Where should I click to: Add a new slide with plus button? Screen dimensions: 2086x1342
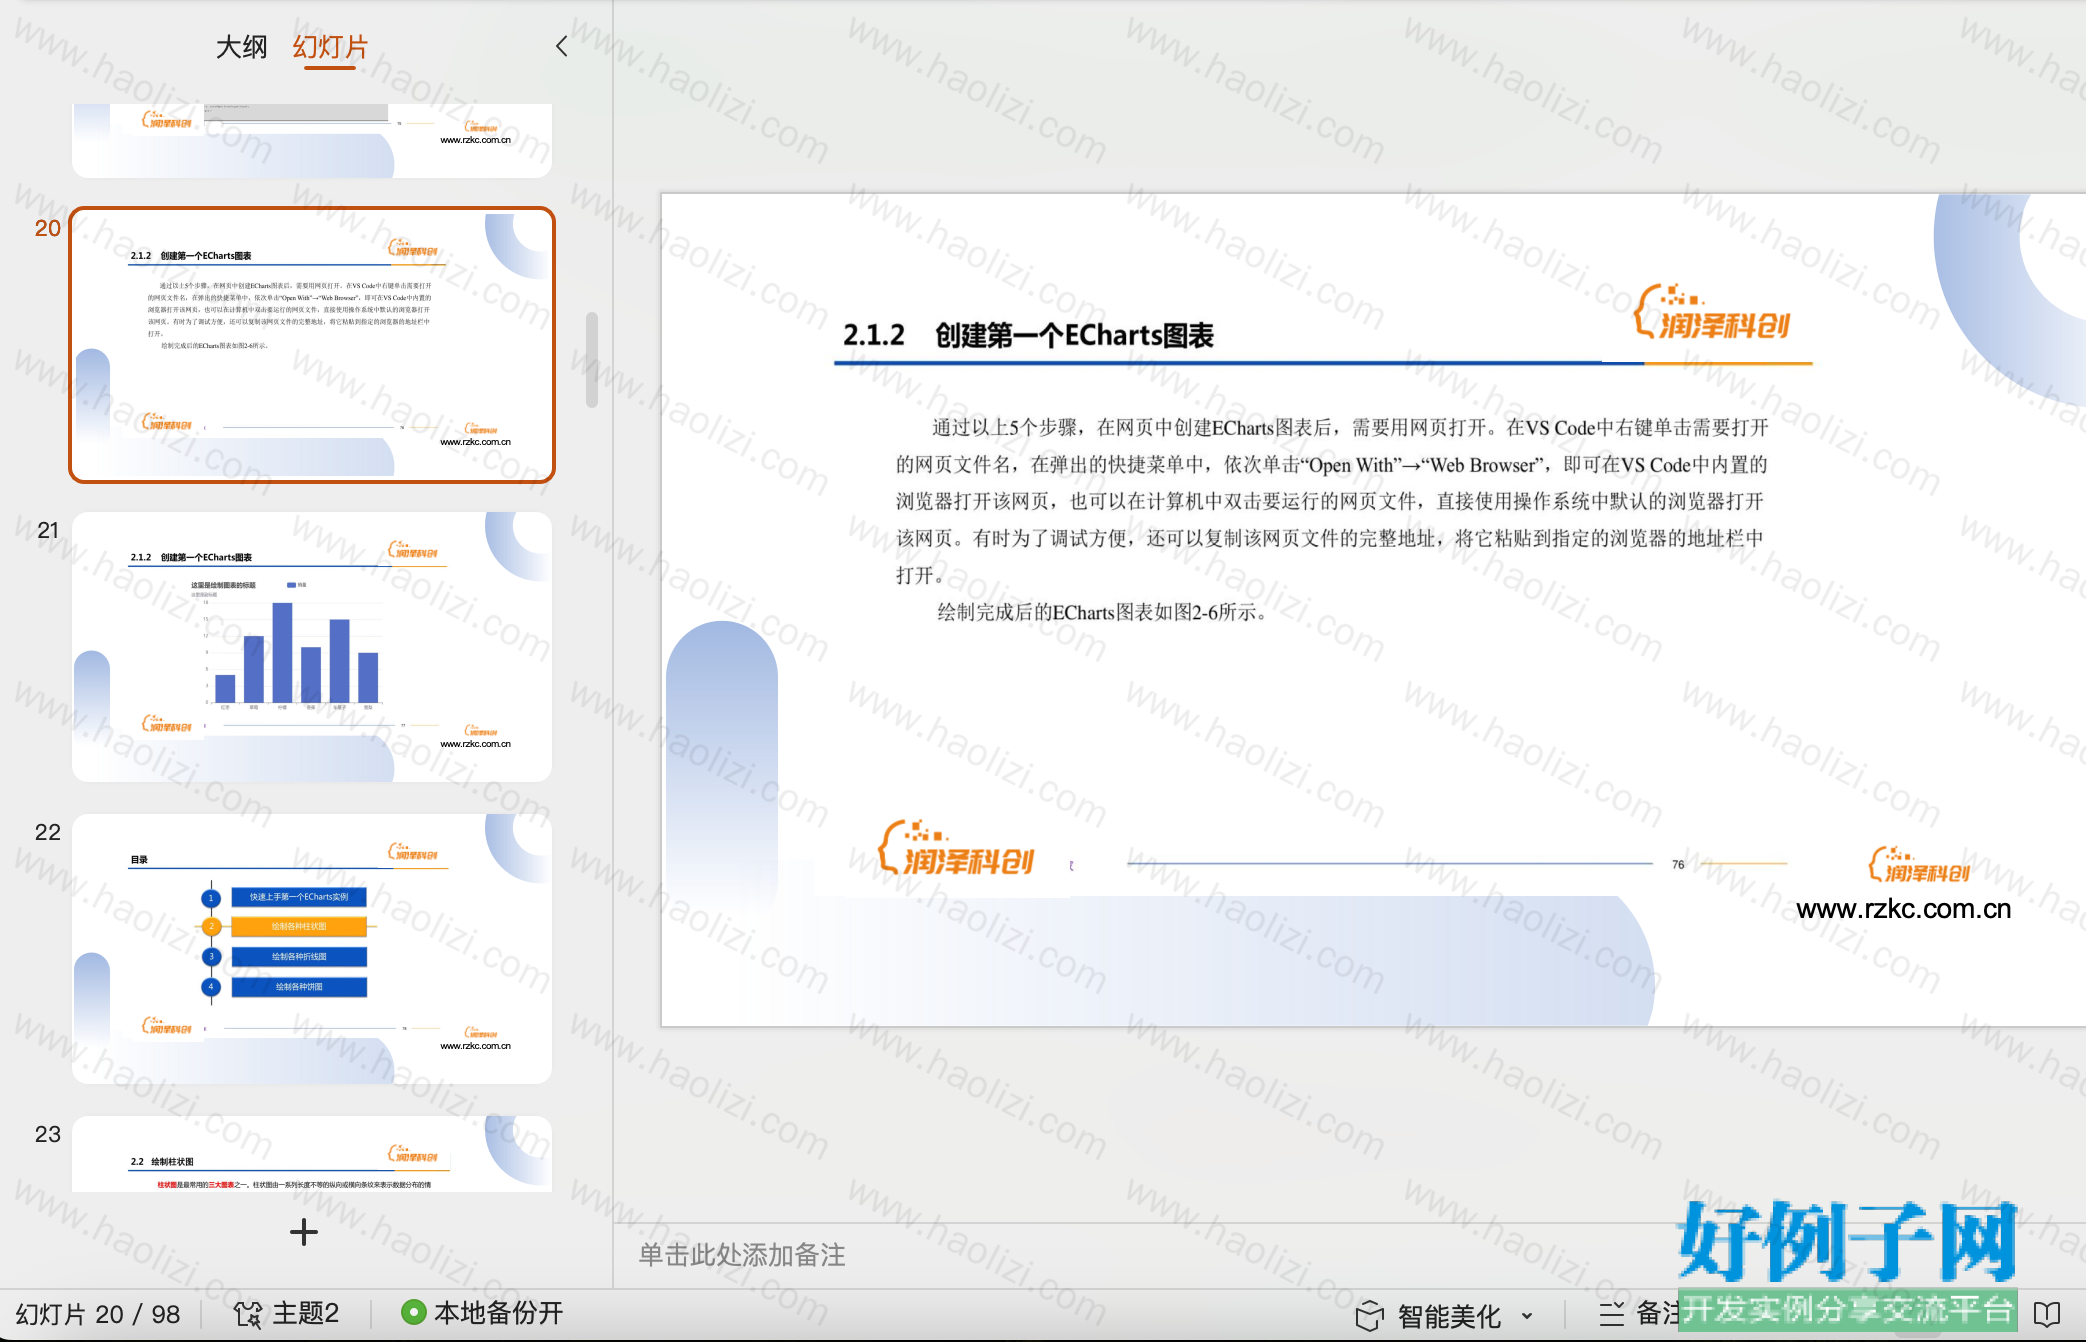(x=304, y=1232)
